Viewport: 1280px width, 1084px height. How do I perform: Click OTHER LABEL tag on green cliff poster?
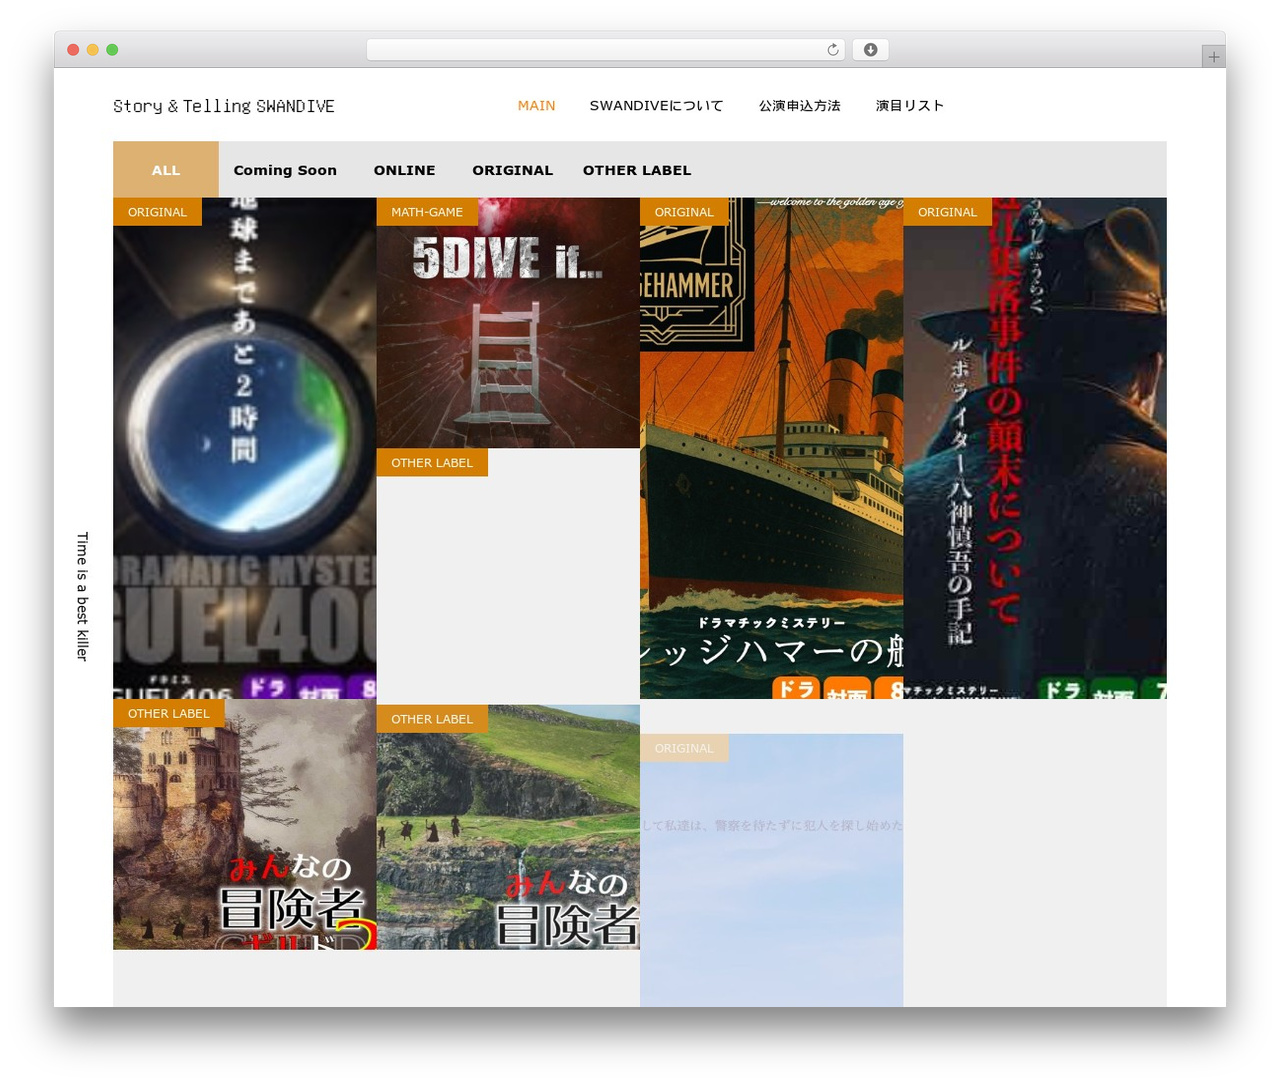click(x=432, y=719)
